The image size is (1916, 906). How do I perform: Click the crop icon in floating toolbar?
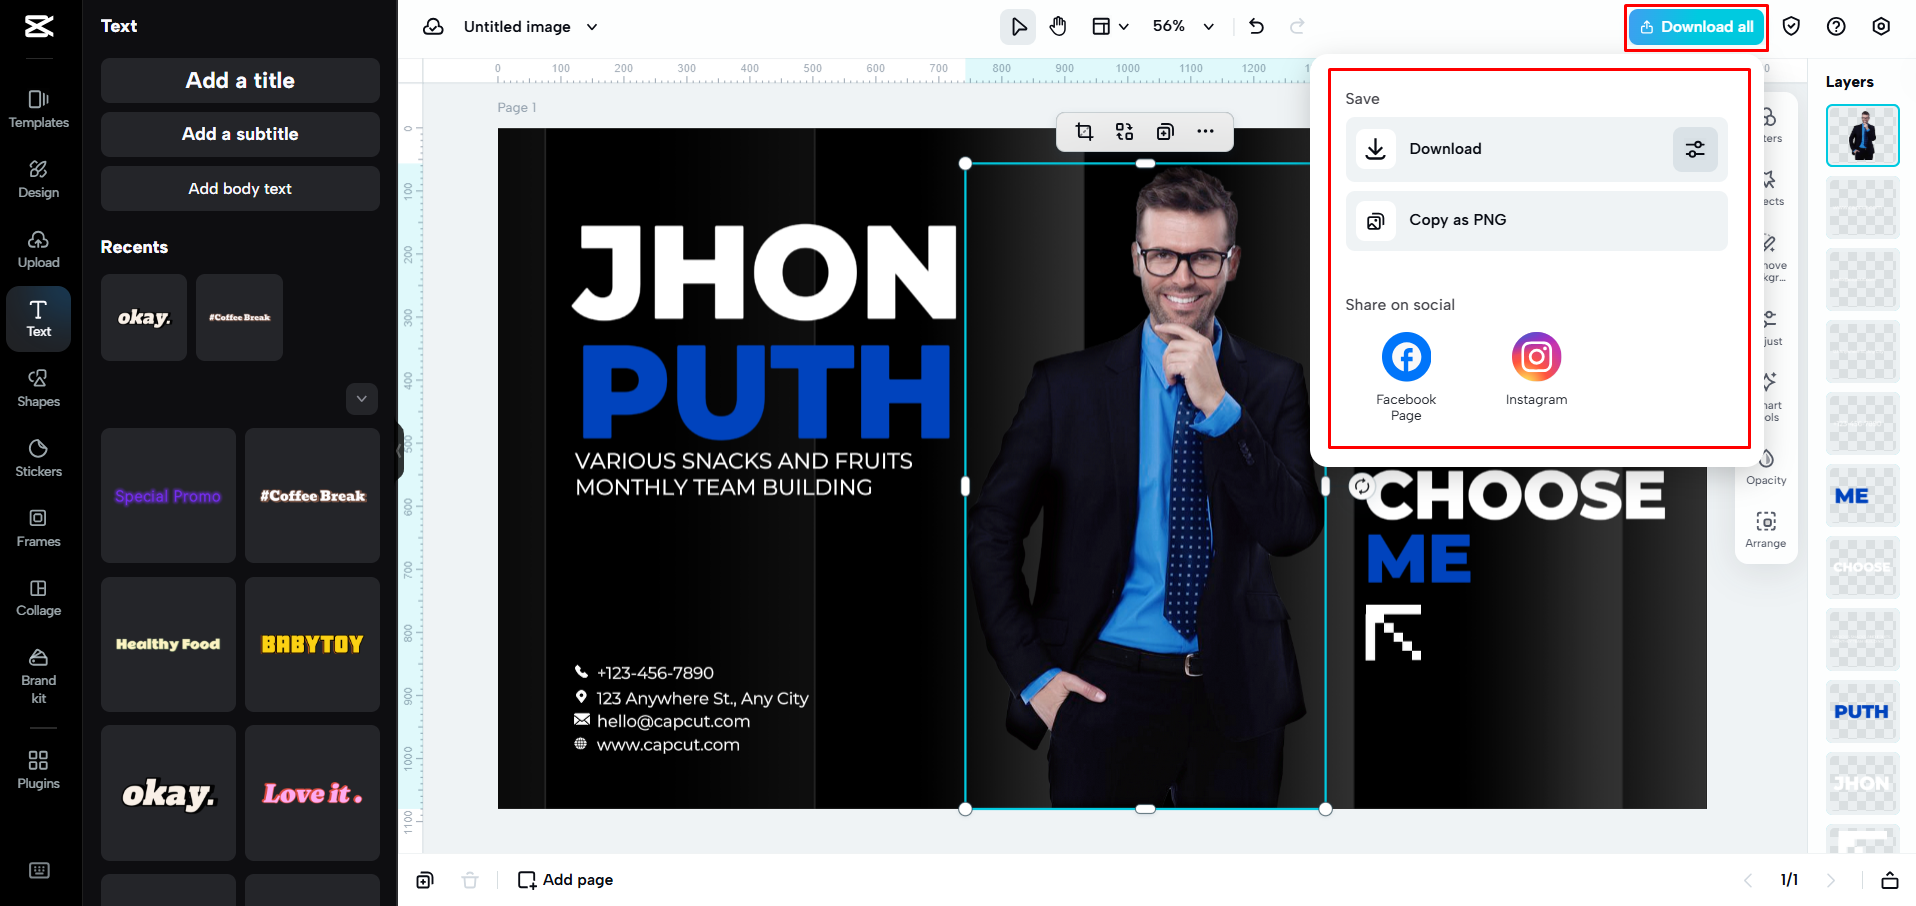click(x=1084, y=132)
